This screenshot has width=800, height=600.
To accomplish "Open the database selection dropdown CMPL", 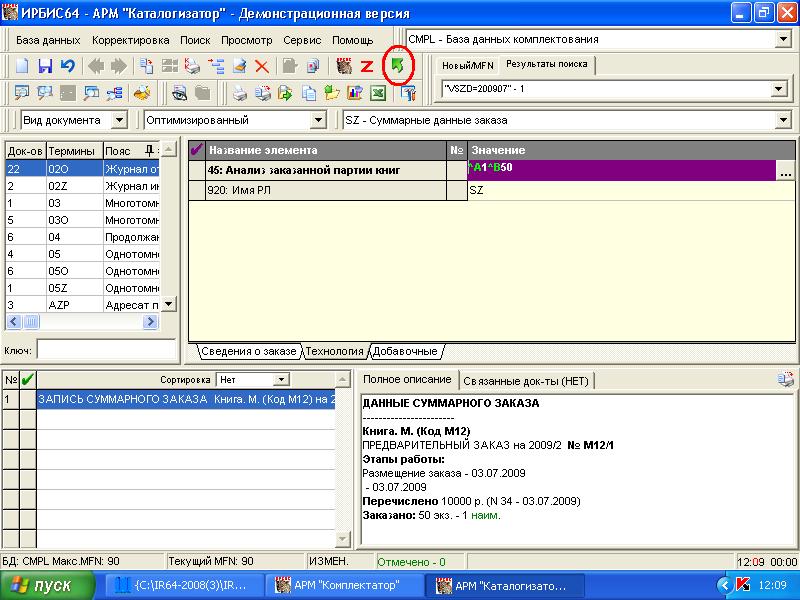I will [782, 39].
